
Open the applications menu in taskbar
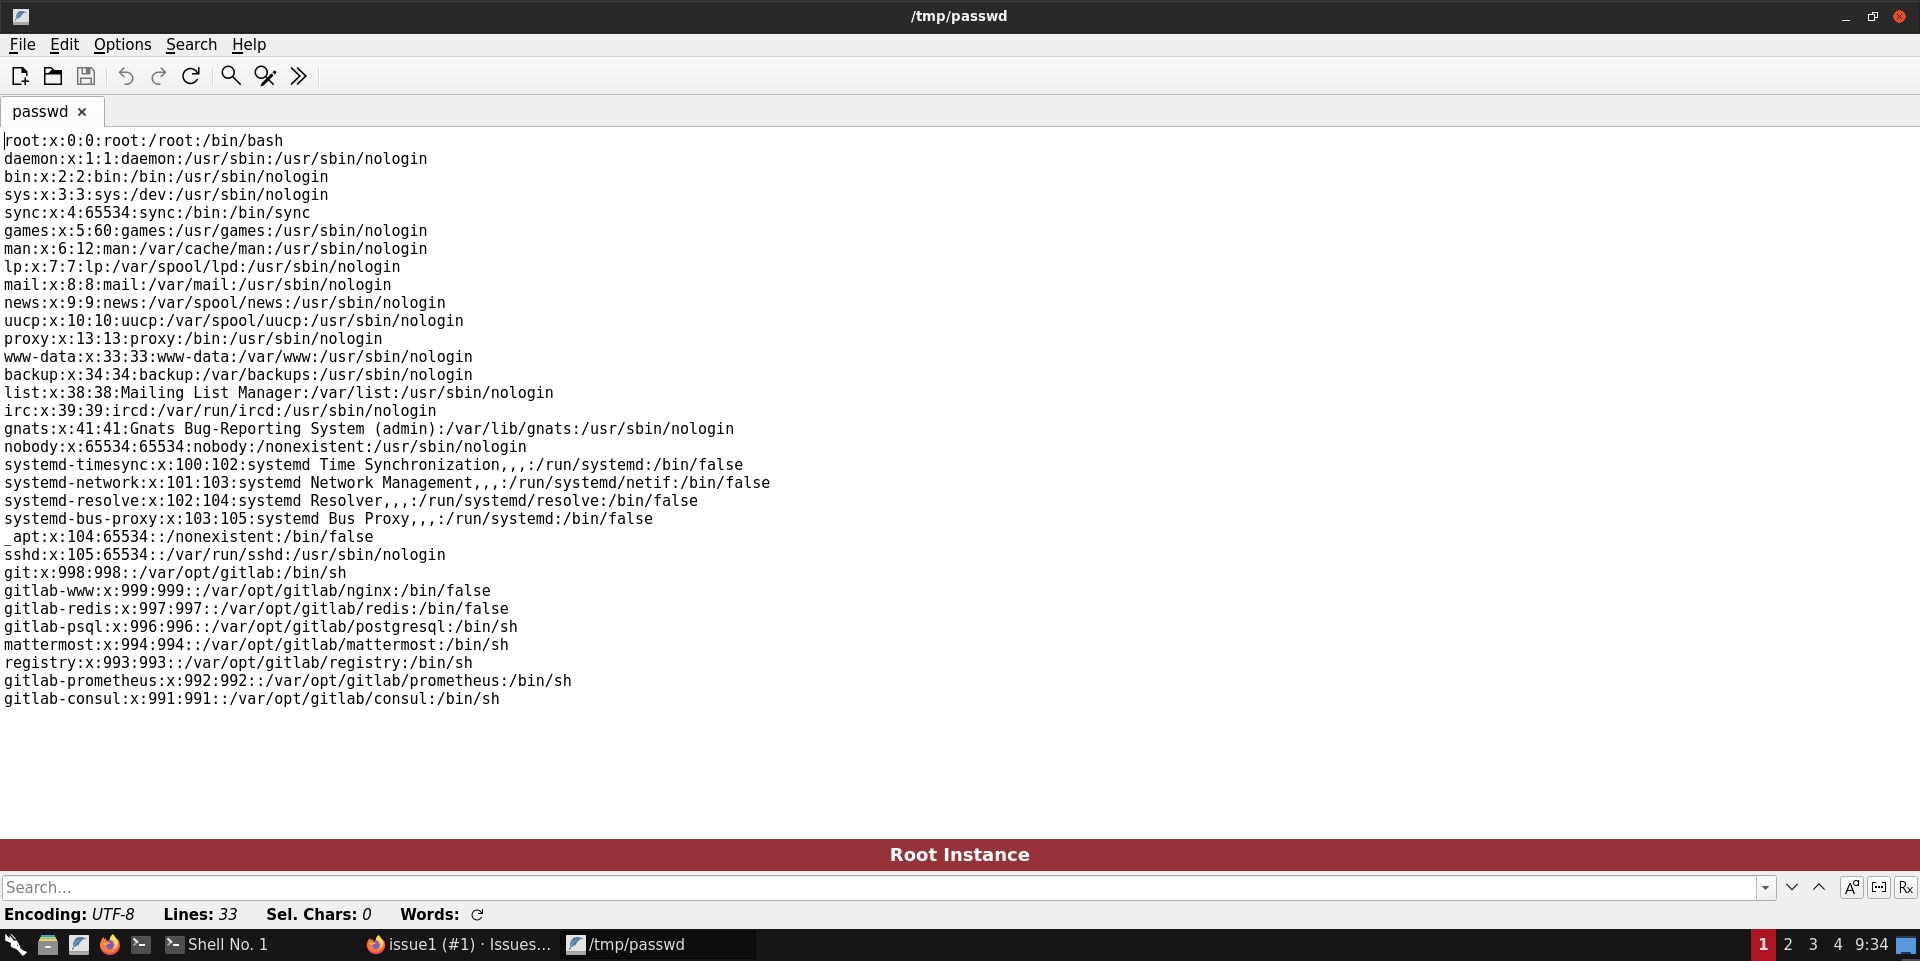coord(15,944)
